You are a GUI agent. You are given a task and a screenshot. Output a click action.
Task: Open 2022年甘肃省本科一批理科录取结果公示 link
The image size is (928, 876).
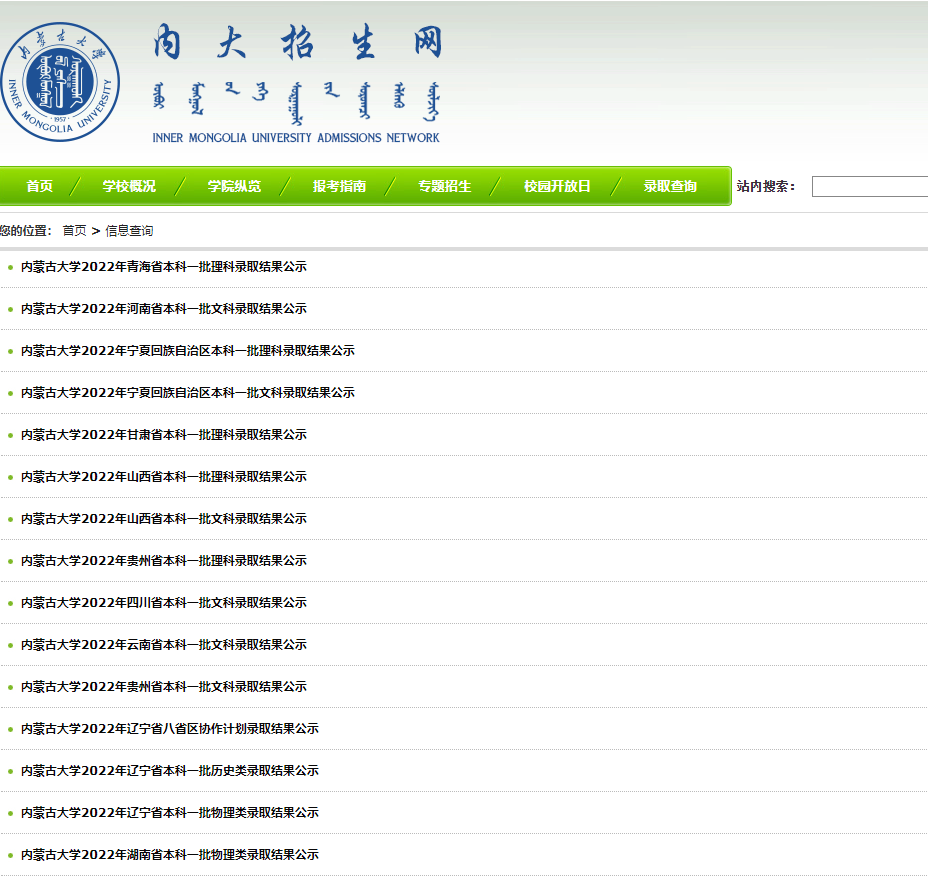point(164,435)
